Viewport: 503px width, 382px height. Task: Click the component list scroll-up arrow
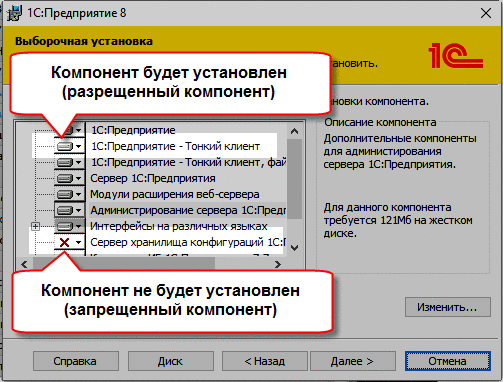pyautogui.click(x=294, y=131)
